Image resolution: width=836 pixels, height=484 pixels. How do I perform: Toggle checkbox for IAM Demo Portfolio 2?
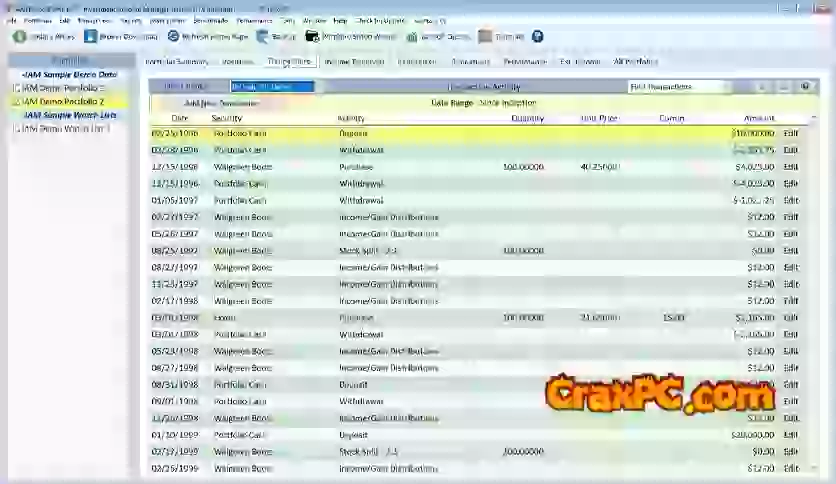(x=17, y=101)
